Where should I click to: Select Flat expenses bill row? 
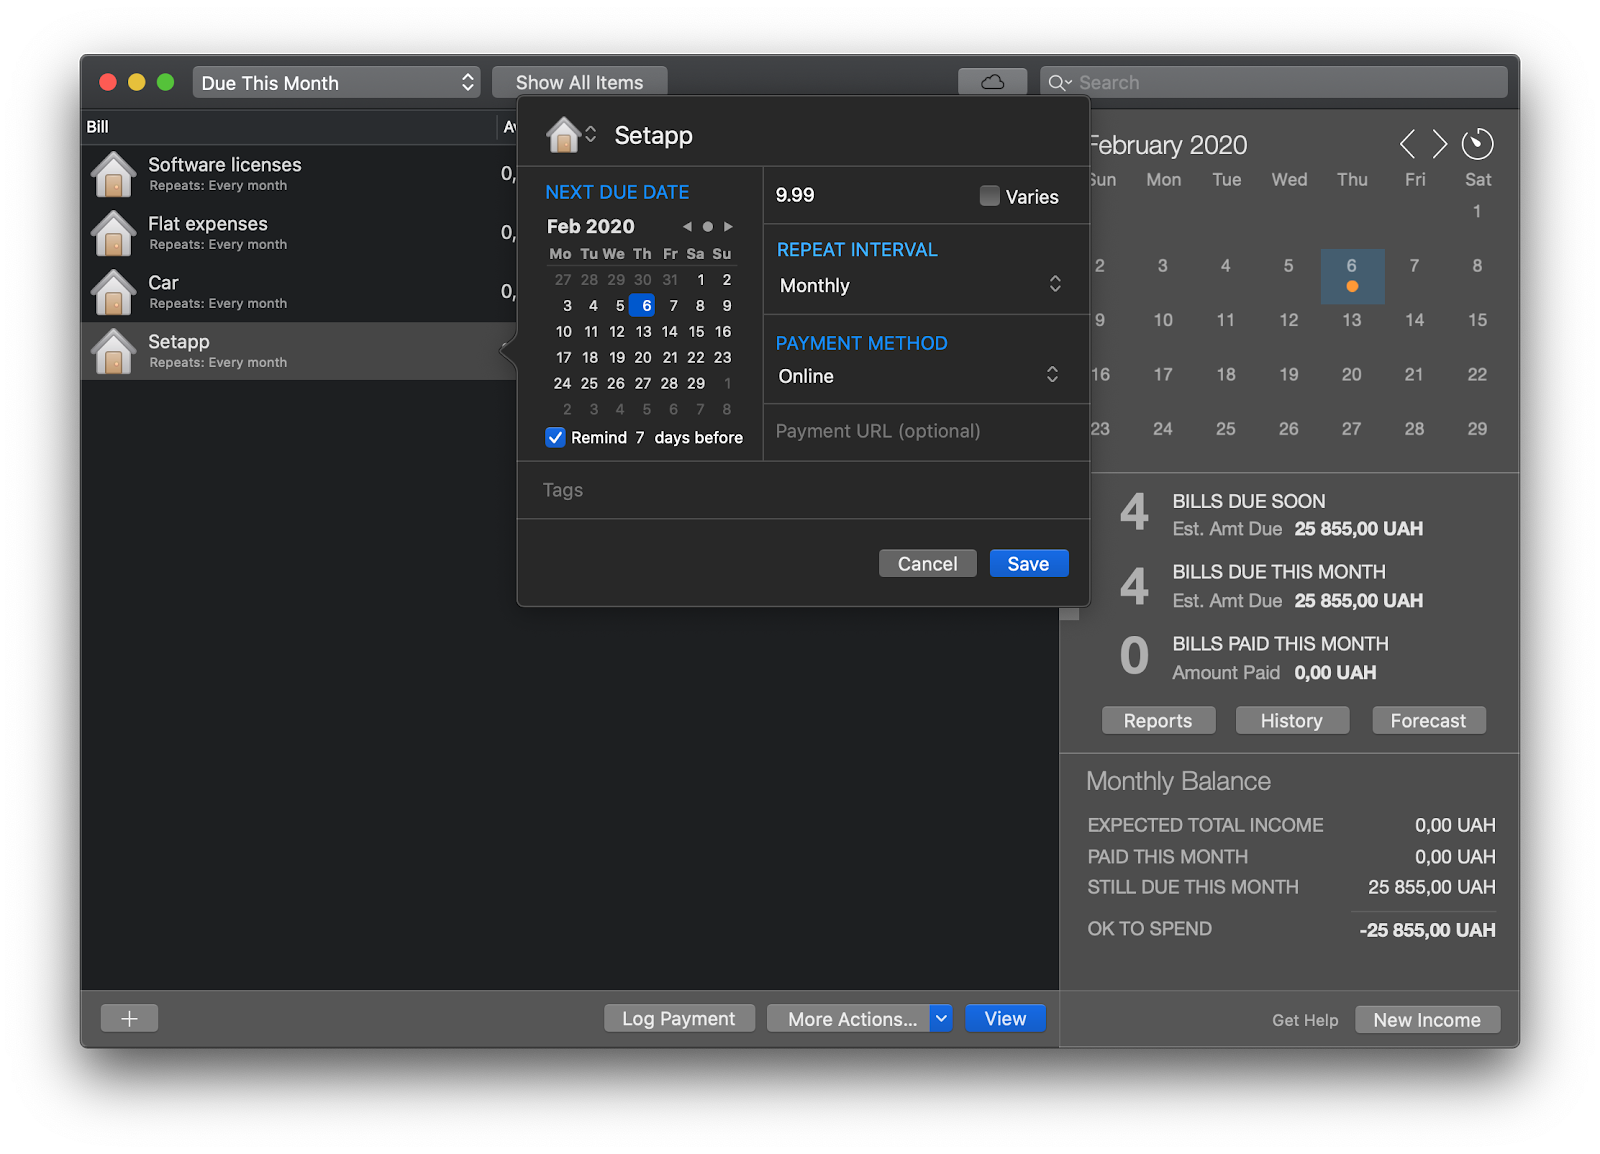298,233
